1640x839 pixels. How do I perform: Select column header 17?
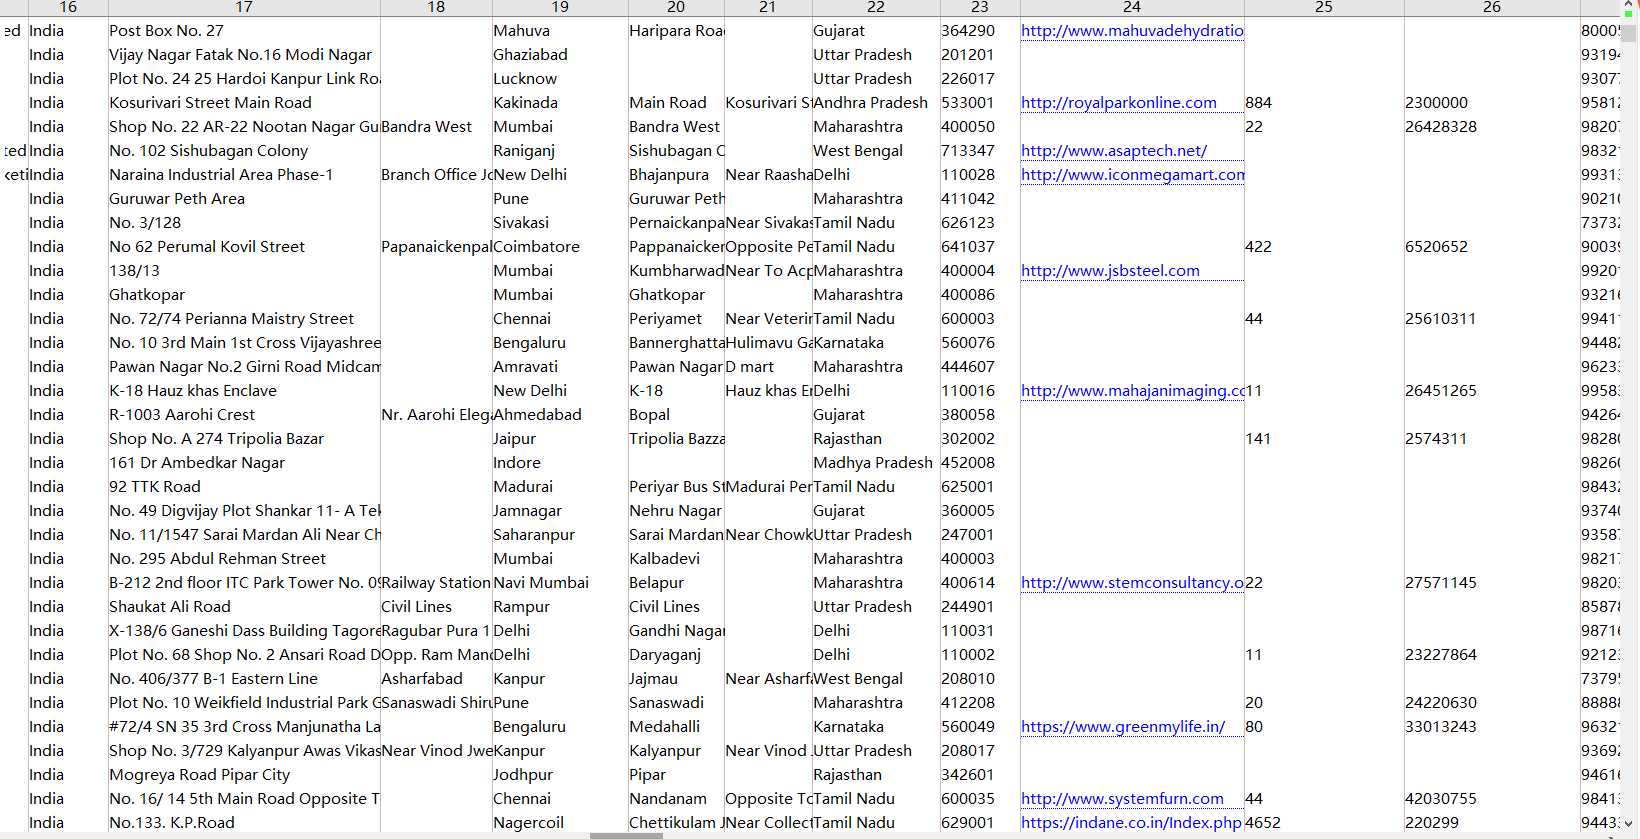244,7
